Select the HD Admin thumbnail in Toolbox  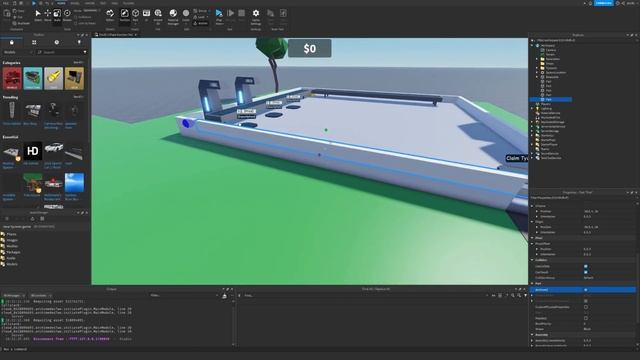click(x=33, y=151)
